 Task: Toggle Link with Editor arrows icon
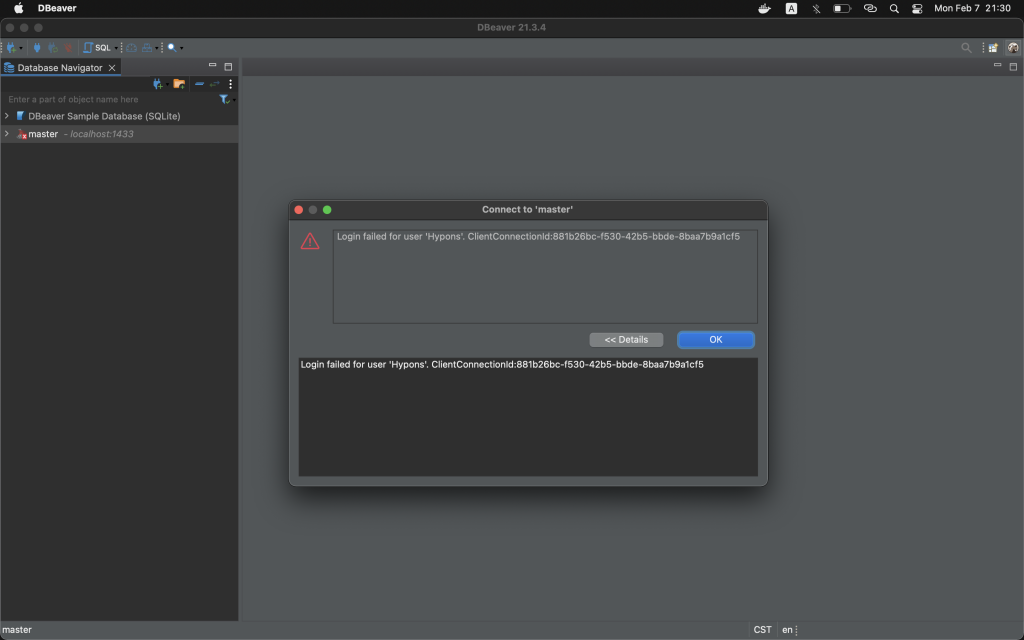click(x=214, y=84)
